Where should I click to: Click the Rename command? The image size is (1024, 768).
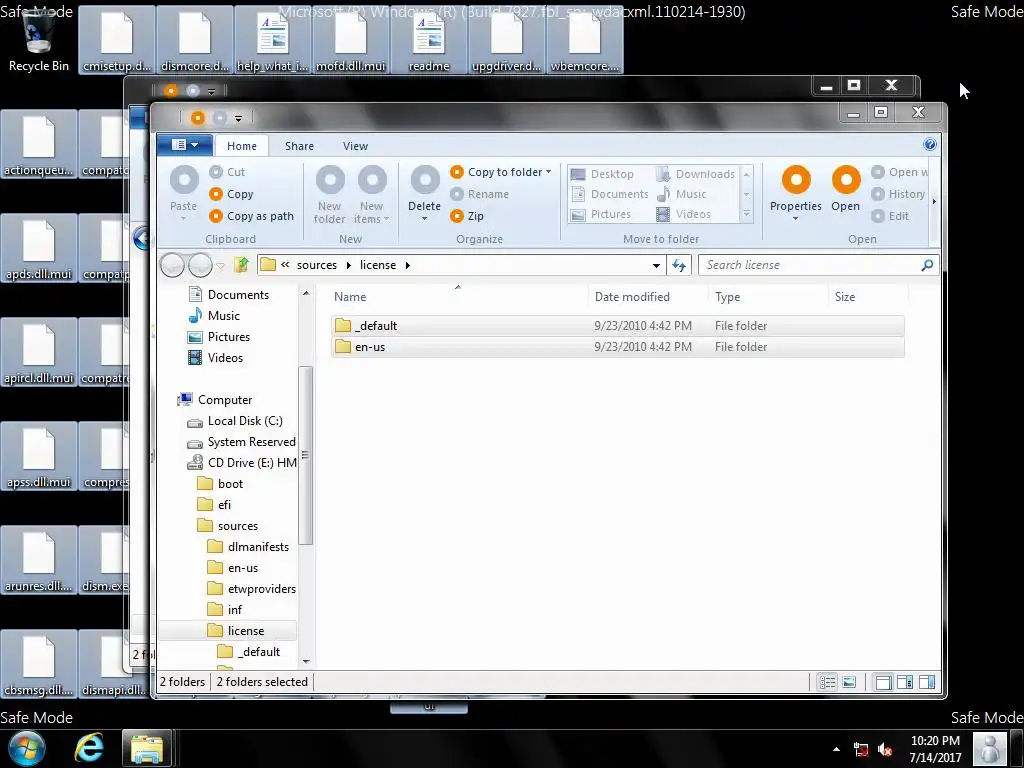(479, 194)
